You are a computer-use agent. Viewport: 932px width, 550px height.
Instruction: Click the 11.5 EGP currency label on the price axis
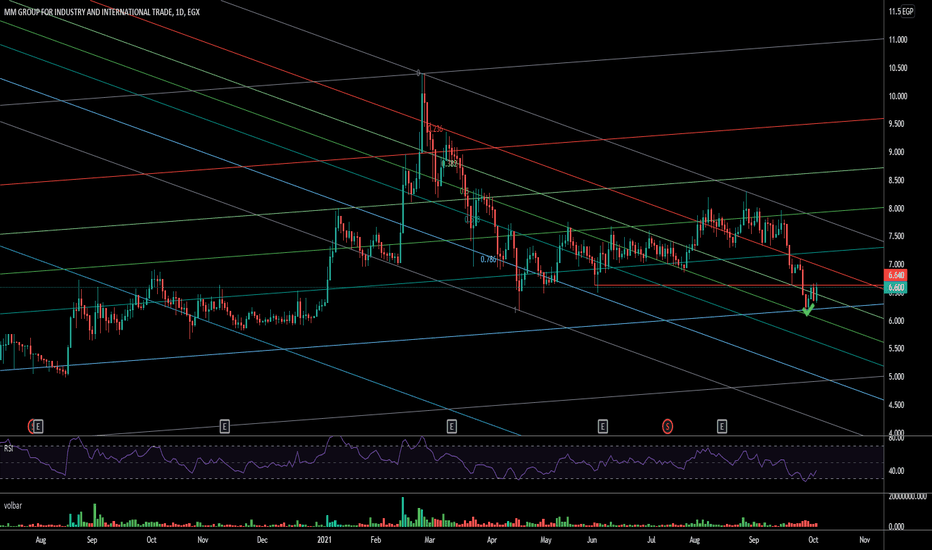pos(901,11)
